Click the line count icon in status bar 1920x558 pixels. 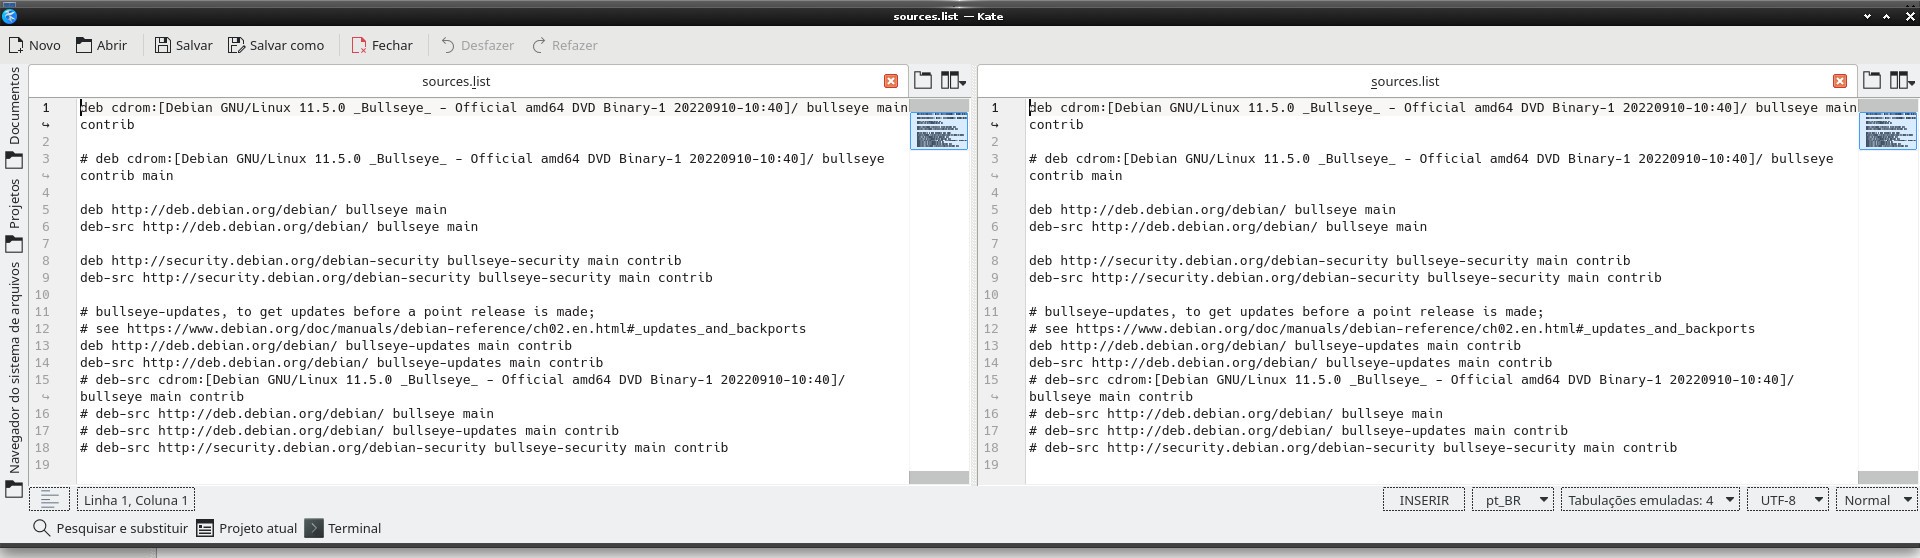click(x=49, y=499)
